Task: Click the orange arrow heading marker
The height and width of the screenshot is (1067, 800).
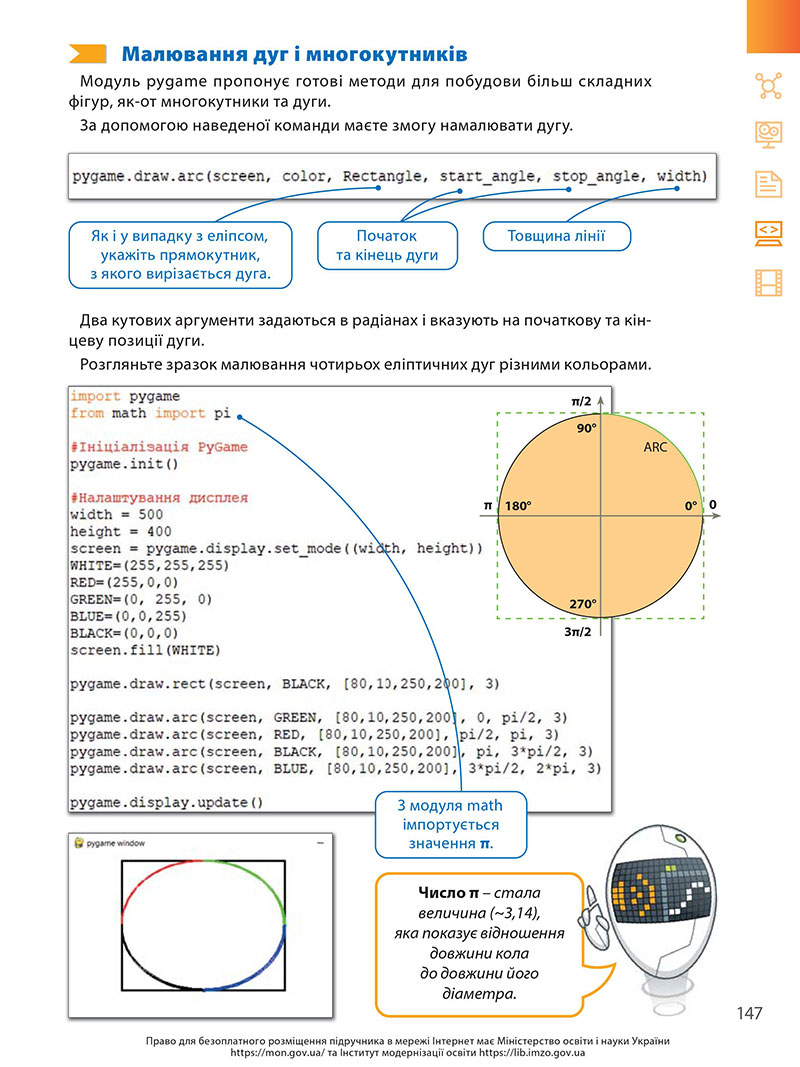Action: (88, 54)
